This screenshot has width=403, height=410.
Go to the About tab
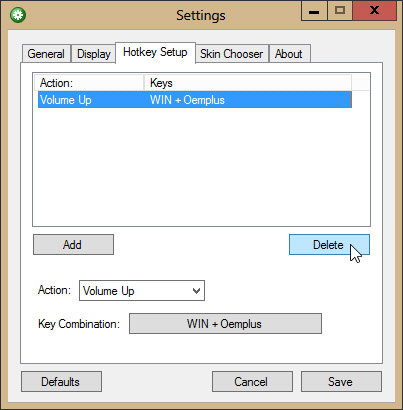pyautogui.click(x=289, y=54)
